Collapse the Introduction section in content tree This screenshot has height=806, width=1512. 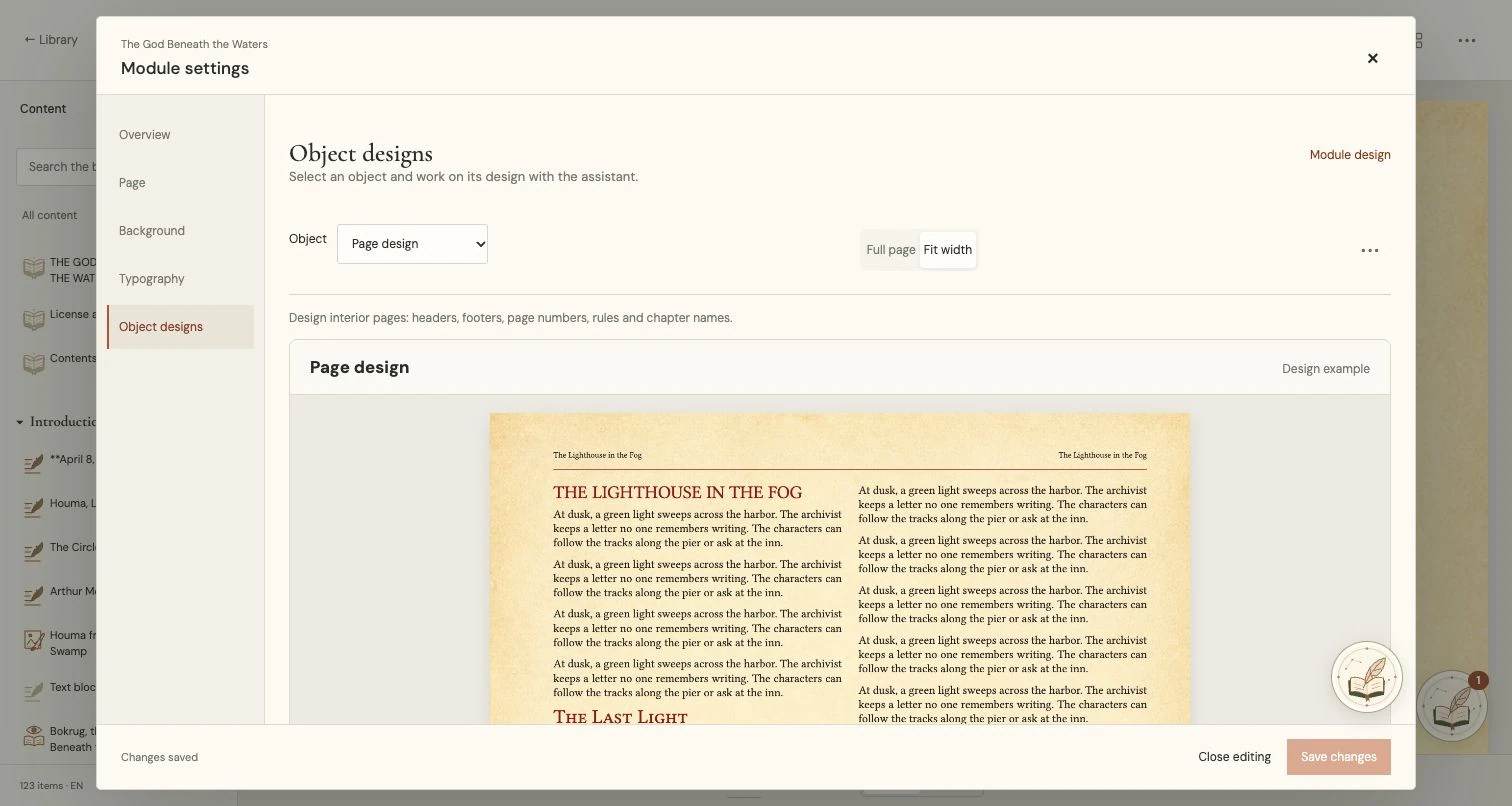(x=19, y=422)
